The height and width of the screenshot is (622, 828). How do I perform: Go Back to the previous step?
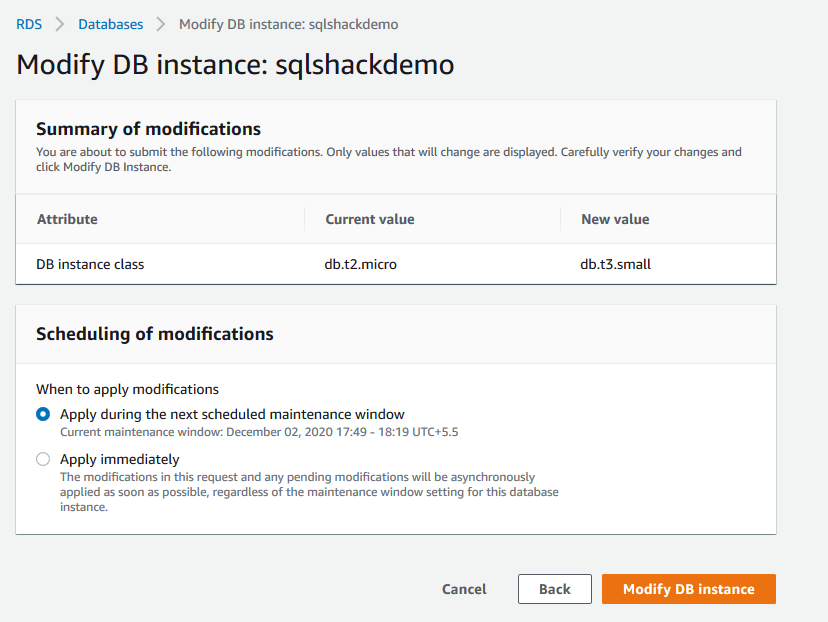click(x=554, y=589)
